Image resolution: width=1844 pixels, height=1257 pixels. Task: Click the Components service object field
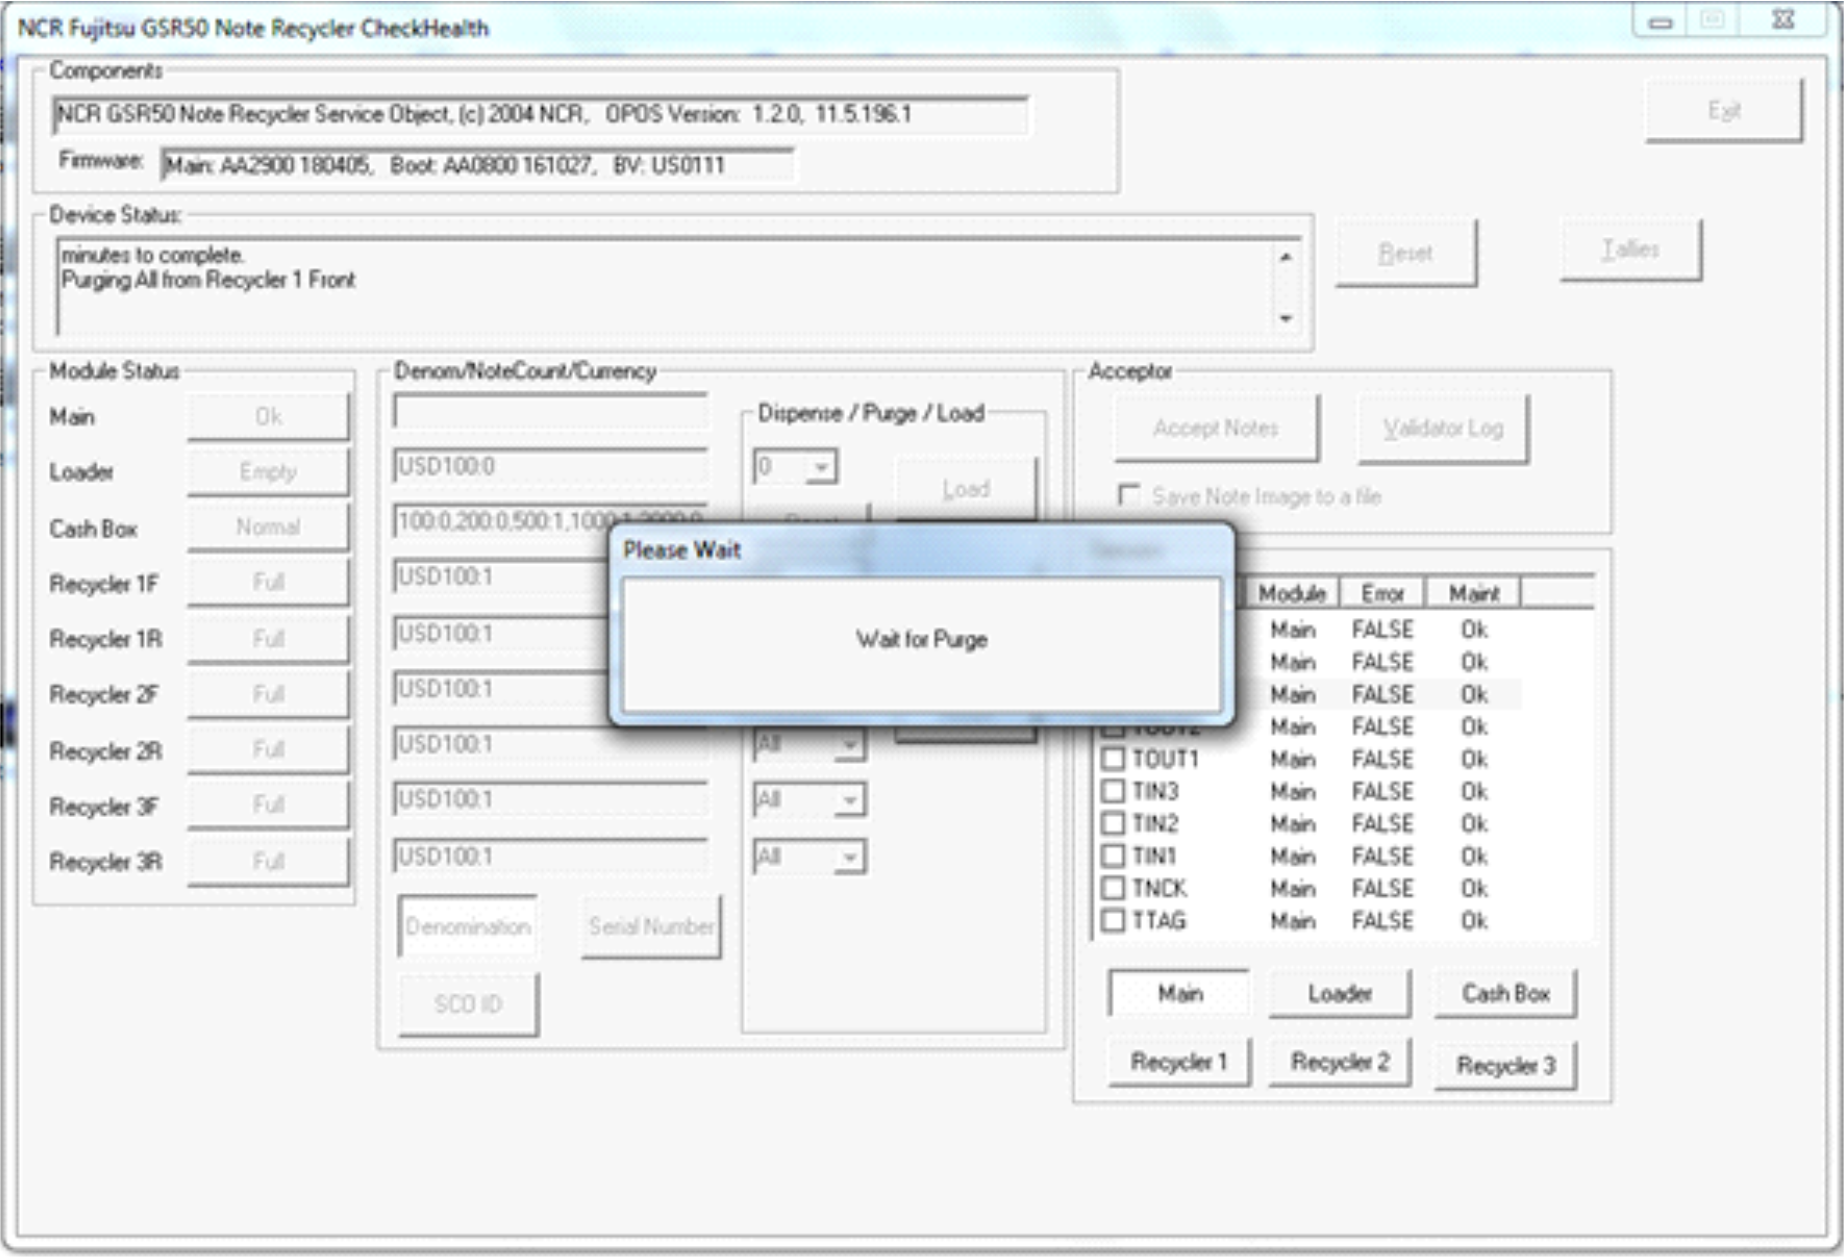(540, 115)
